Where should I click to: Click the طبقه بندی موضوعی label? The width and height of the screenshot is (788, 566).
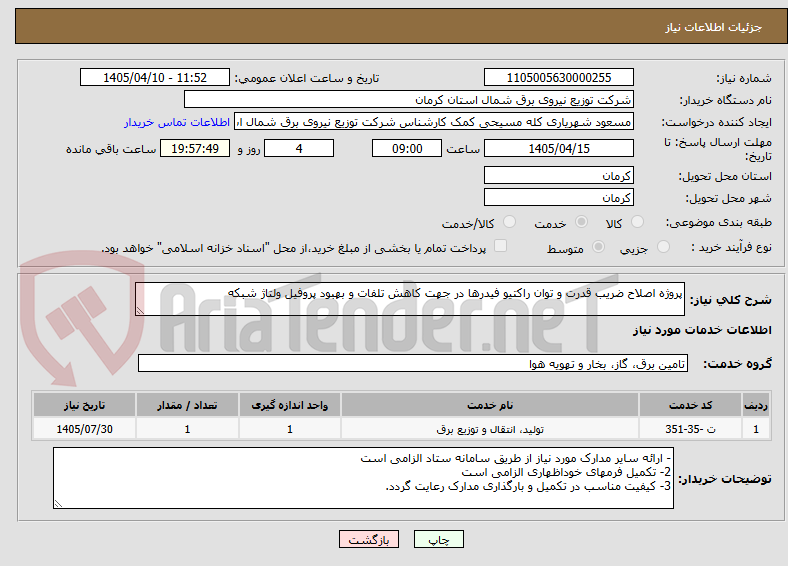[719, 222]
